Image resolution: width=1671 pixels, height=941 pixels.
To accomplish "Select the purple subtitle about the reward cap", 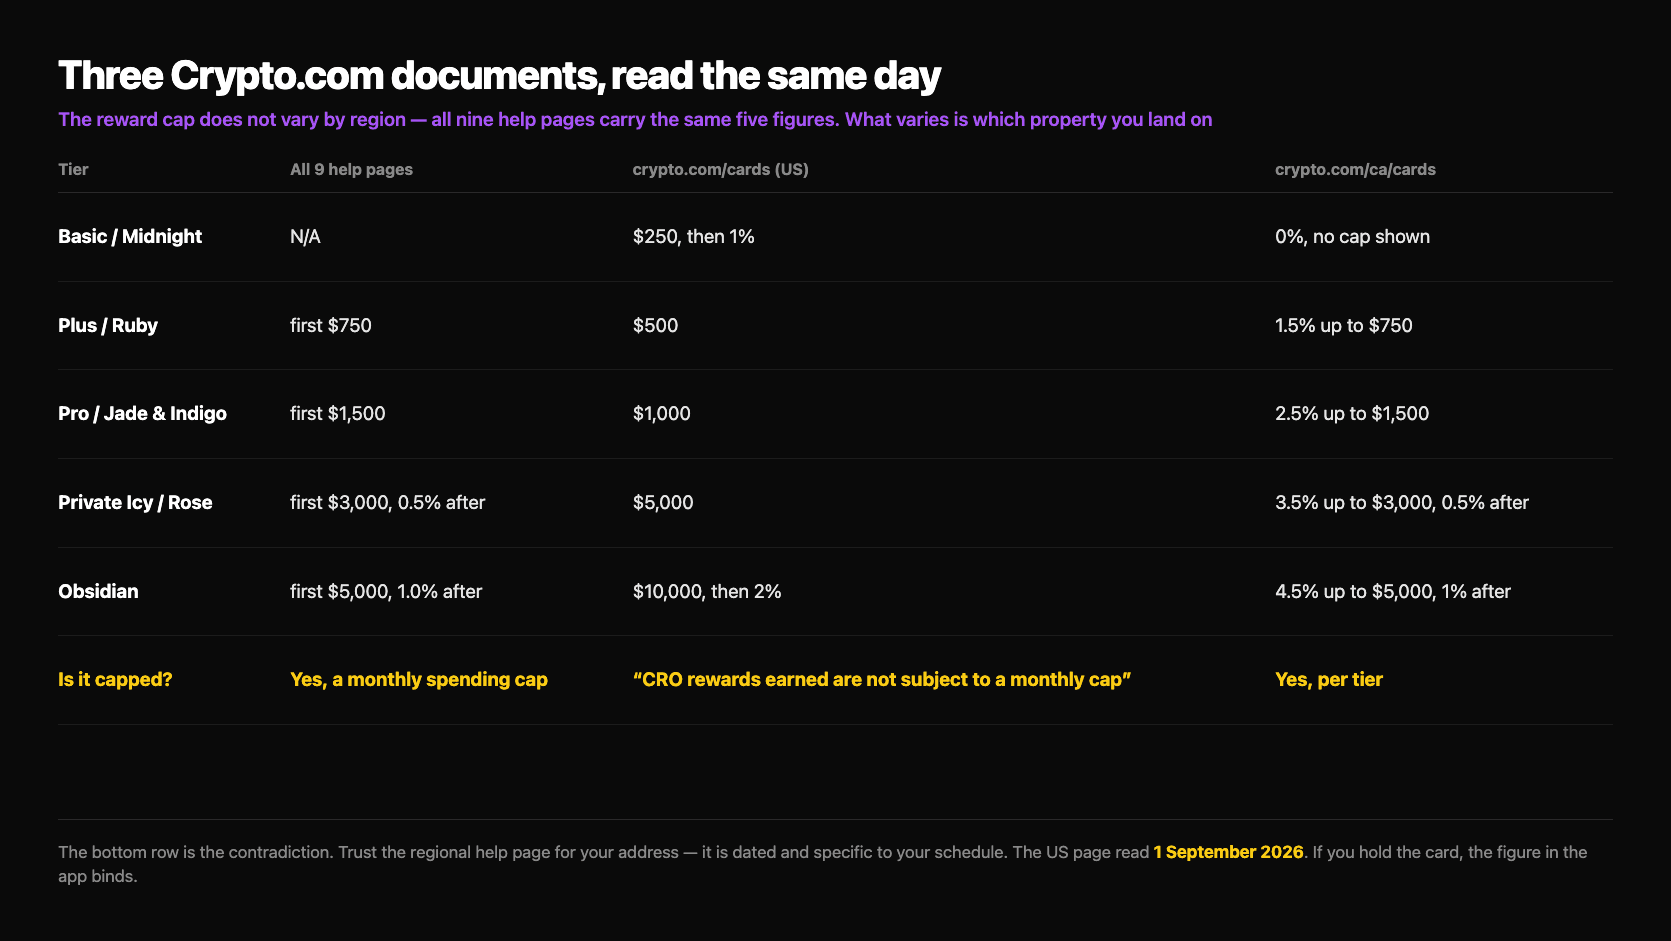I will coord(635,120).
